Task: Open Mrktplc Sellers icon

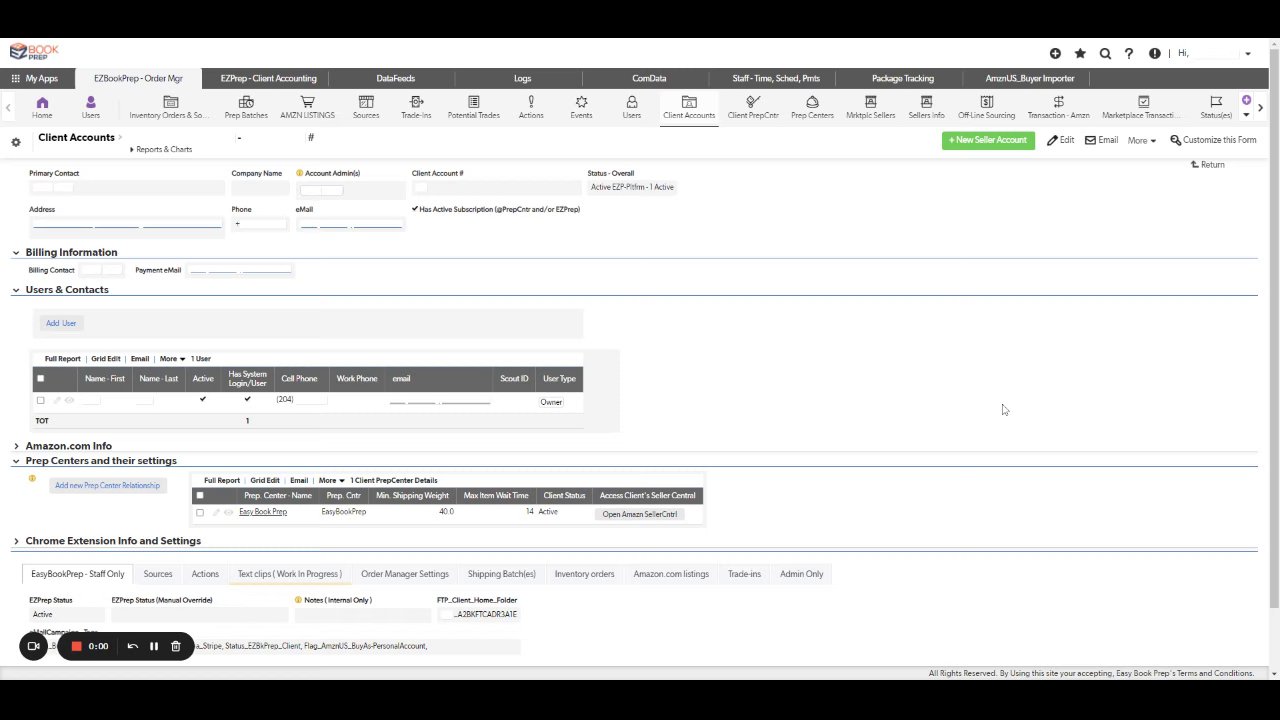Action: [x=870, y=107]
